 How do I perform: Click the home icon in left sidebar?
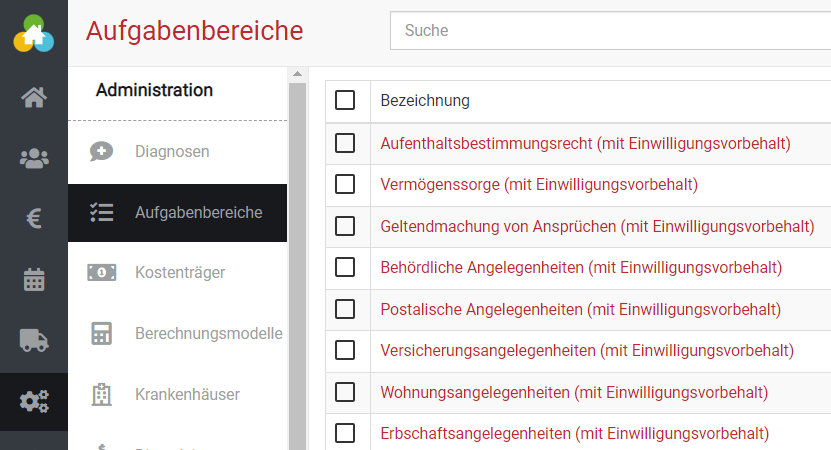pos(34,97)
